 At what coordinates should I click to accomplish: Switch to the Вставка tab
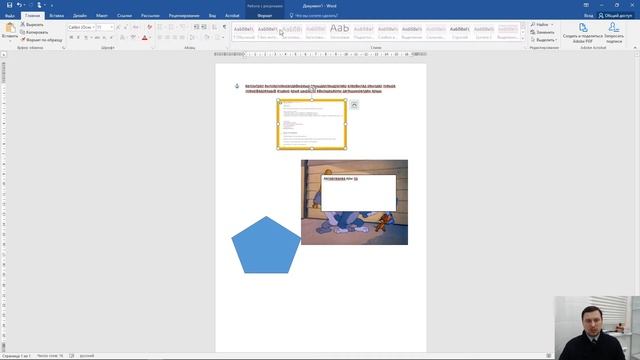click(x=57, y=16)
